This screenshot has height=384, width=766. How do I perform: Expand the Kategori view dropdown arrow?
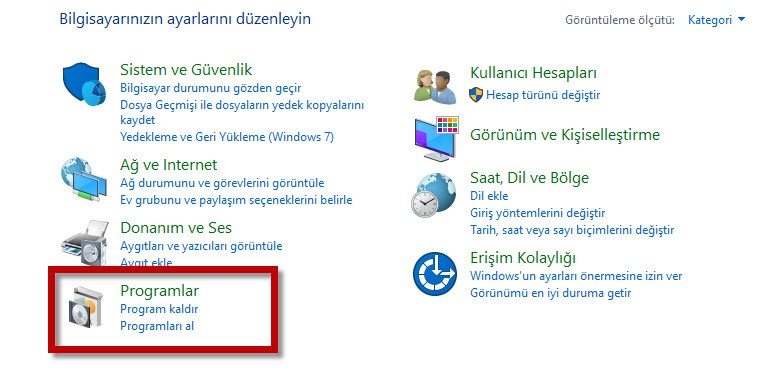coord(741,20)
